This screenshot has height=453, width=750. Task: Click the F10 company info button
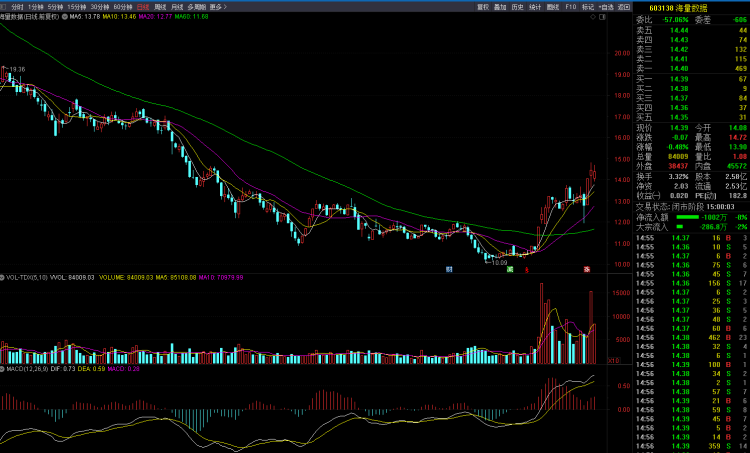(570, 6)
